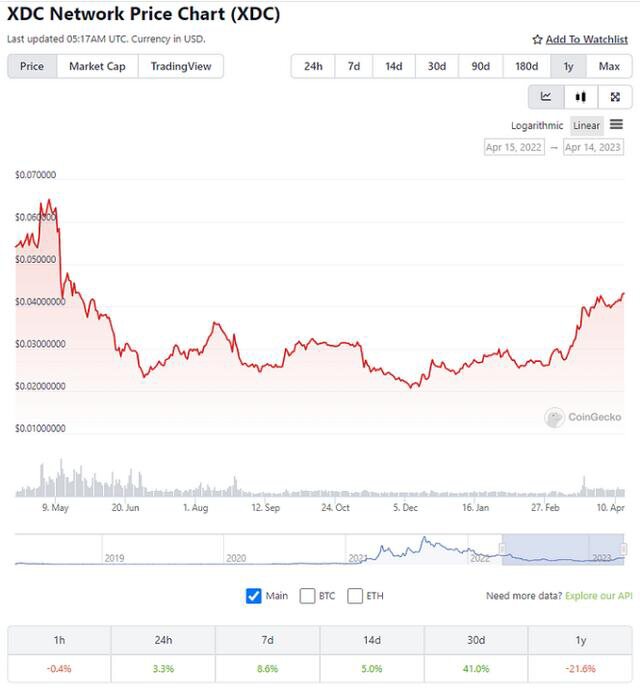Screen dimensions: 640x692
Task: Select the 30d time range
Action: 437,66
